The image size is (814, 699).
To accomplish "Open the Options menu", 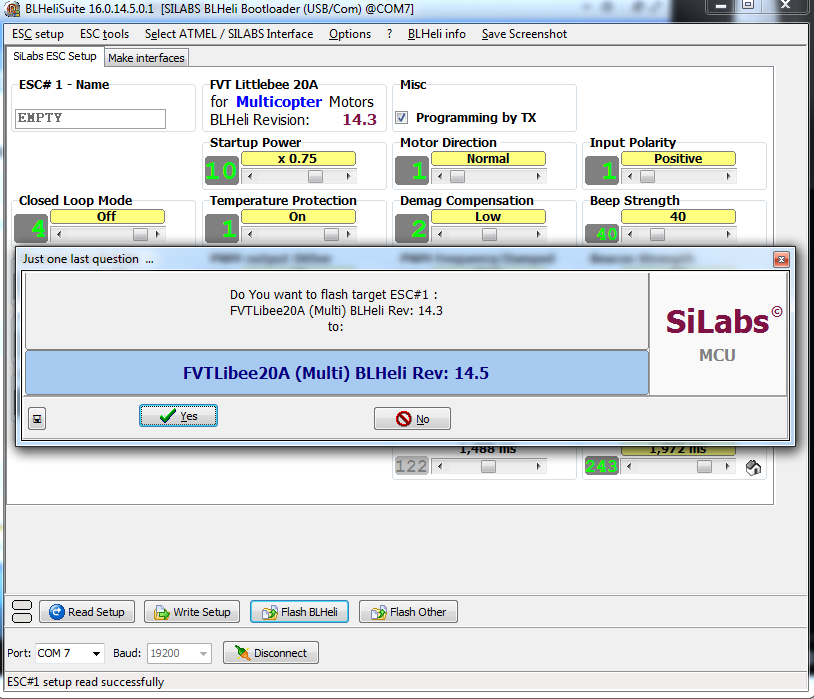I will pyautogui.click(x=350, y=34).
